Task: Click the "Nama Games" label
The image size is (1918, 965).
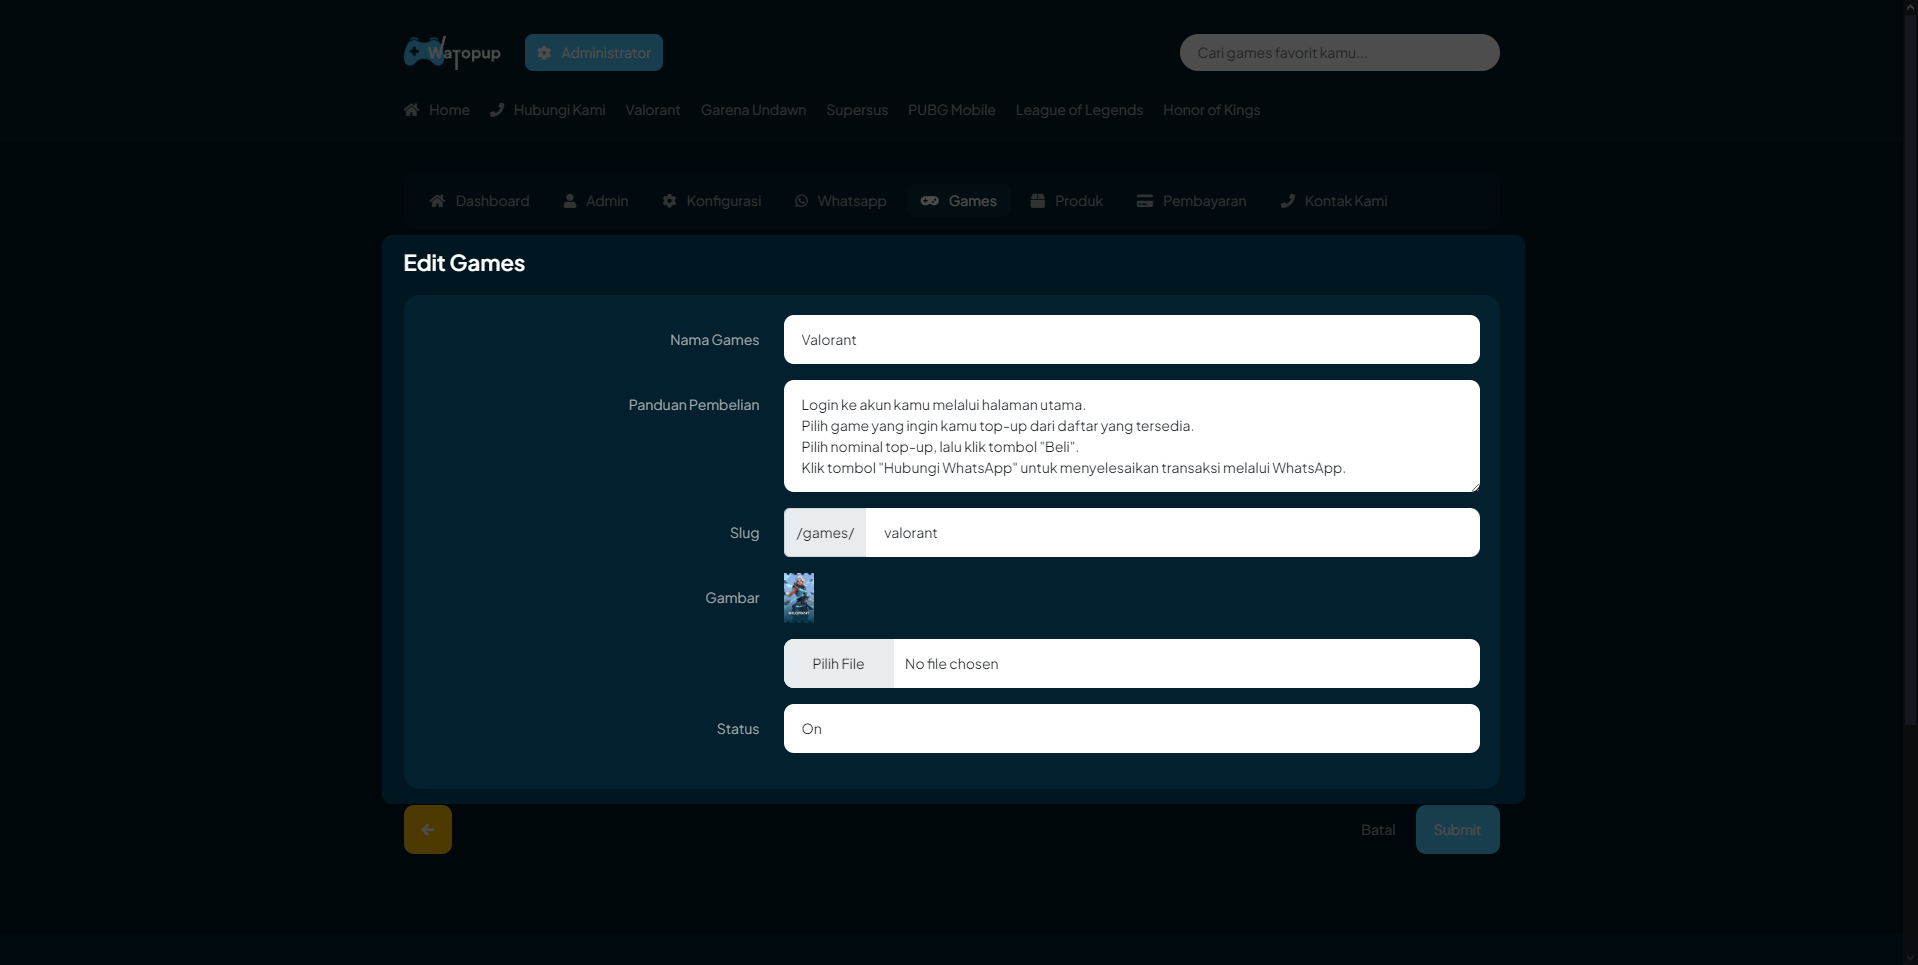Action: [714, 340]
